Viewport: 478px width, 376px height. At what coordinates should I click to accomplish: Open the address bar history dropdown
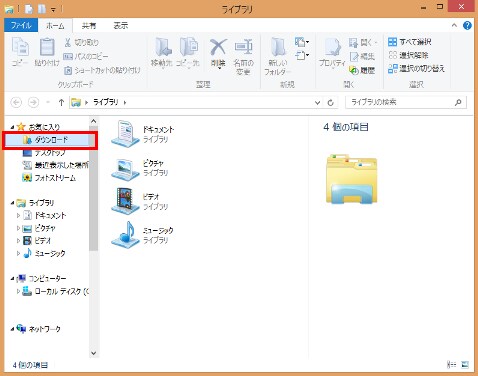[317, 103]
